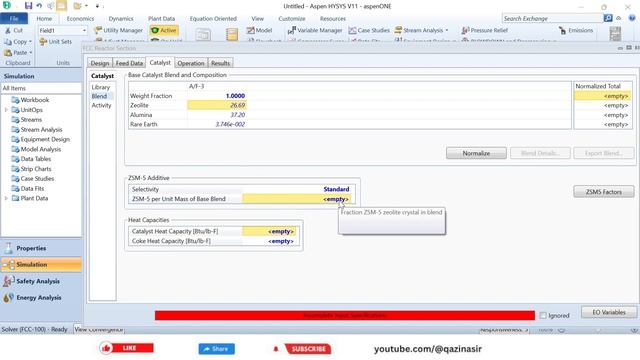Click the Paste clipboard icon
This screenshot has height=360, width=640.
[8, 53]
